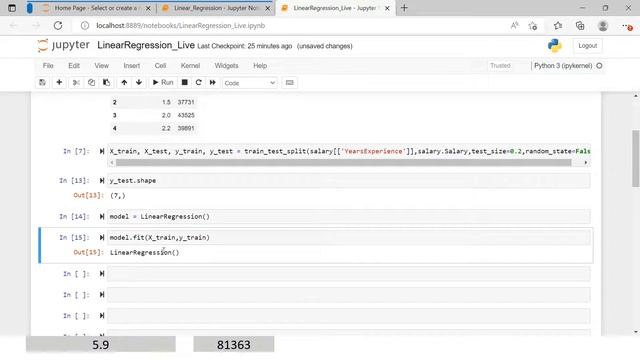Open browser collections icon
Viewport: 640px width, 360px height.
point(580,26)
